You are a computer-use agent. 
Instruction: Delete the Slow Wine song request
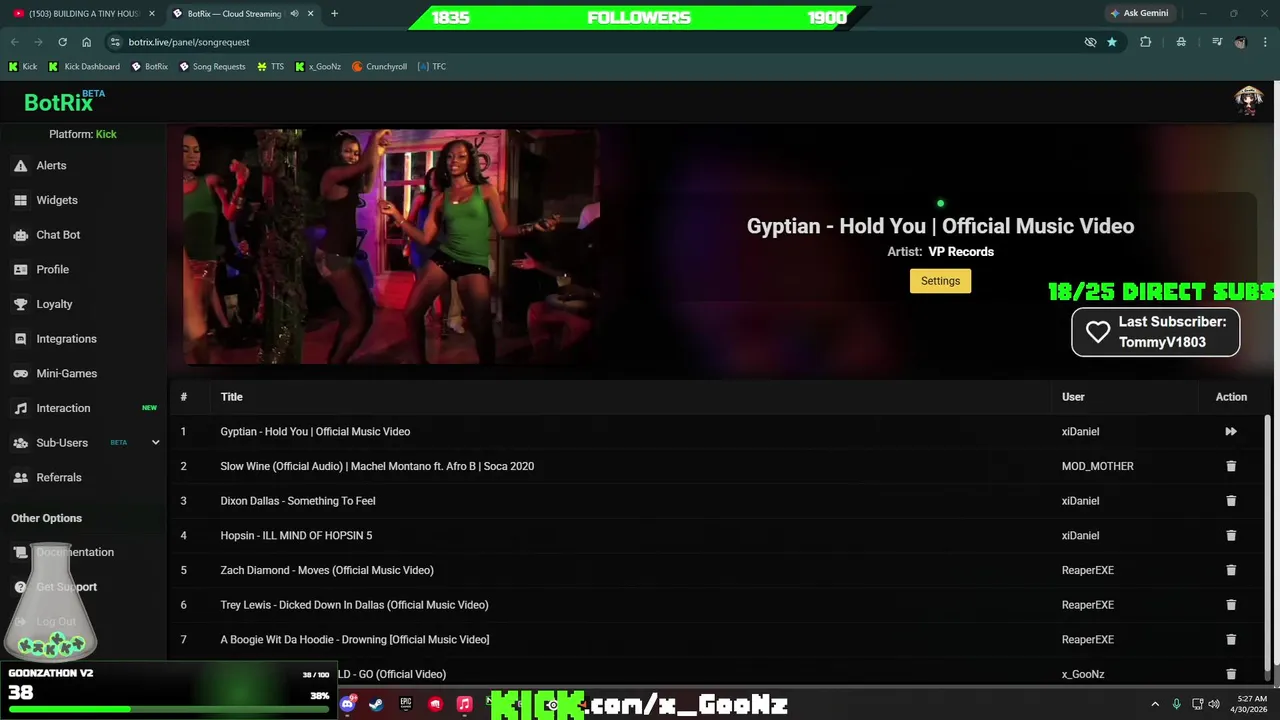tap(1231, 466)
